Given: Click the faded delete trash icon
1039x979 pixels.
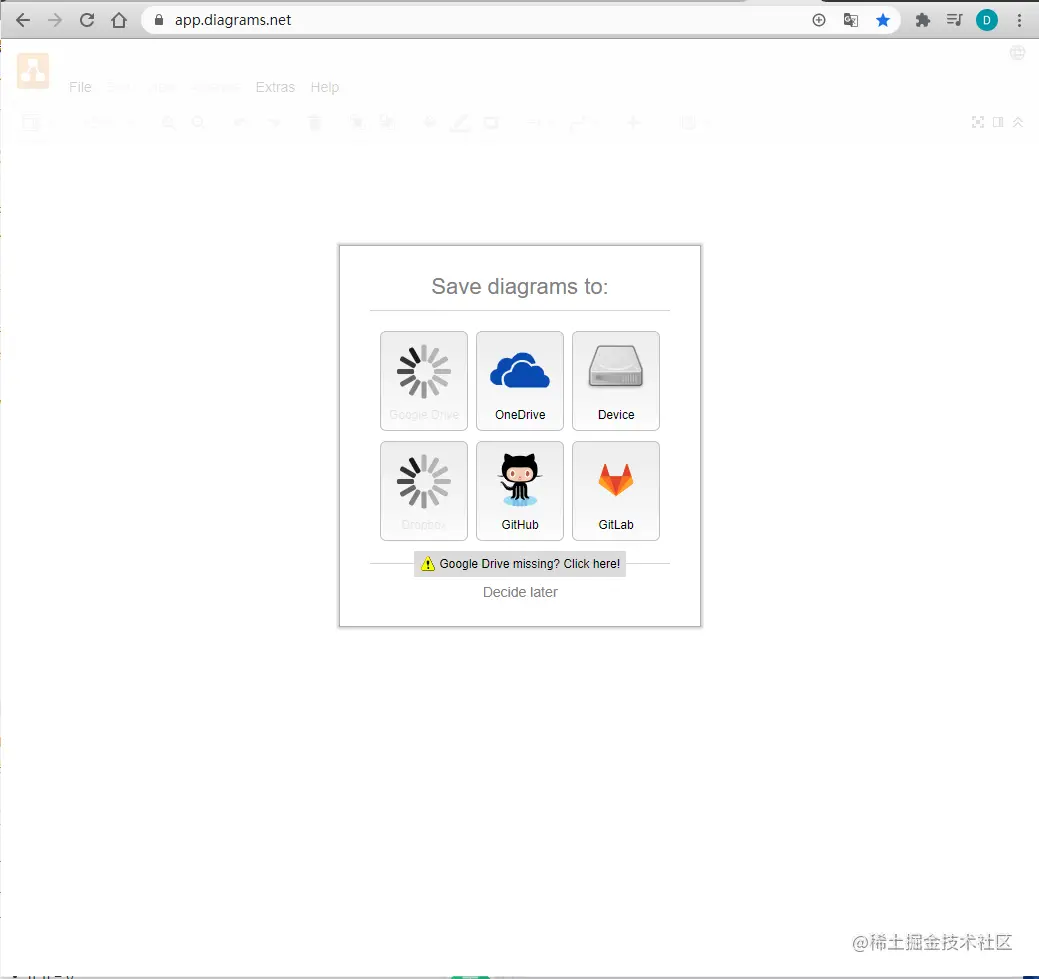Looking at the screenshot, I should [315, 122].
